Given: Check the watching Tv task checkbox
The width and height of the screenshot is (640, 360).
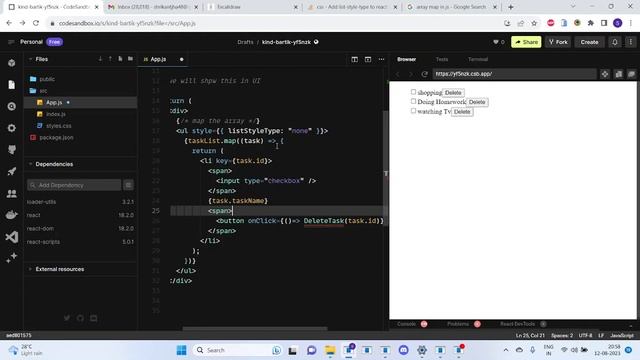Looking at the screenshot, I should pos(413,111).
